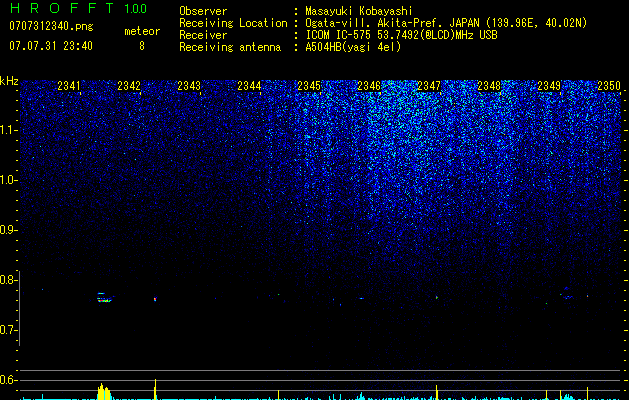Screen dimensions: 629x400
Task: Click the strong meteor echo near 2341
Action: (x=105, y=297)
